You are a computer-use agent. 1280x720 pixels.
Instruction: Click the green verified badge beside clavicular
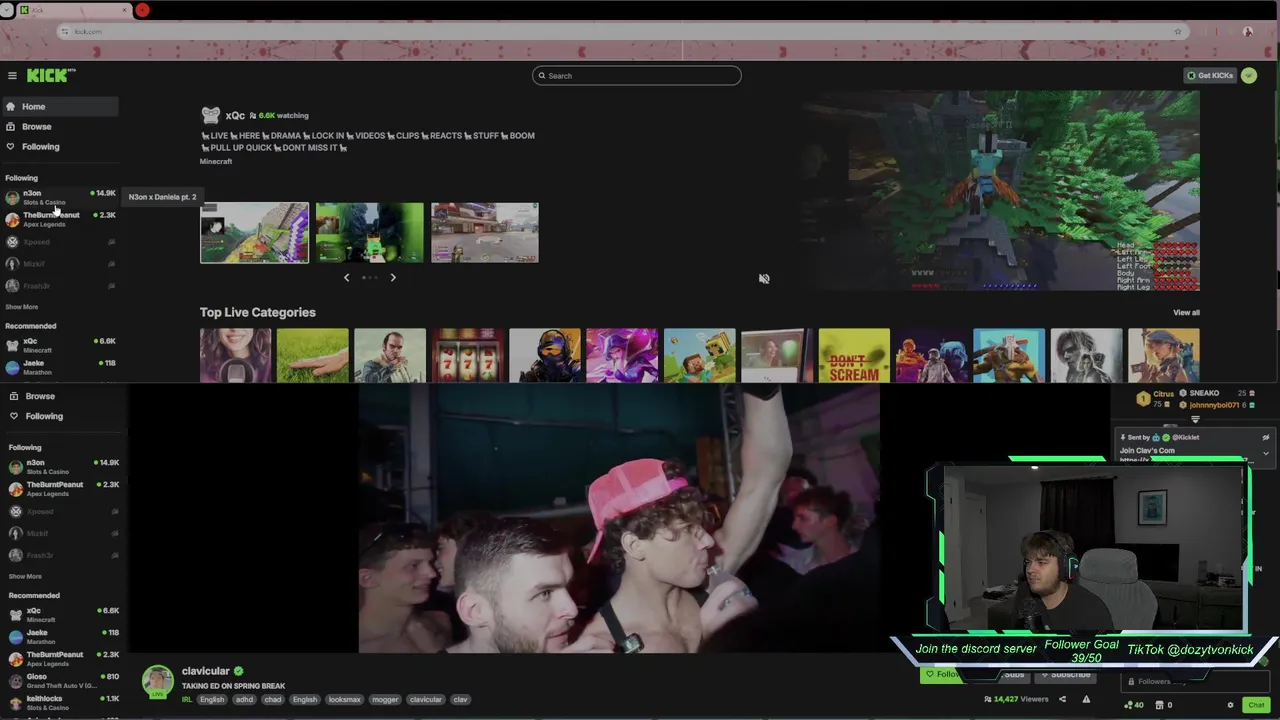pyautogui.click(x=238, y=671)
